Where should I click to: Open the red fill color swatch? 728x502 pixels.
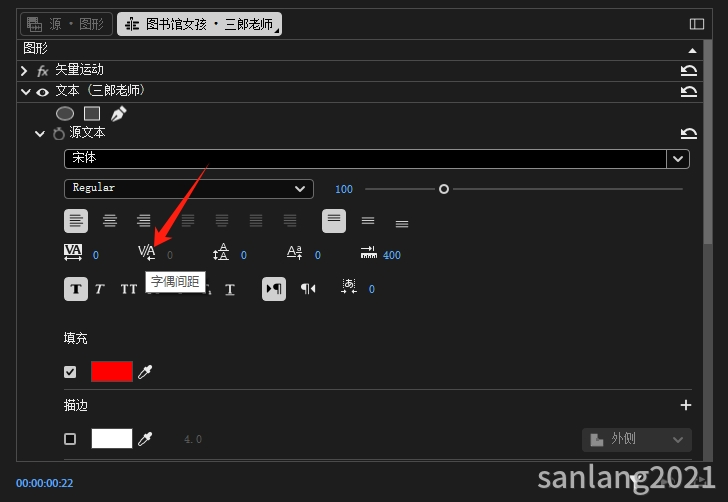coord(112,372)
